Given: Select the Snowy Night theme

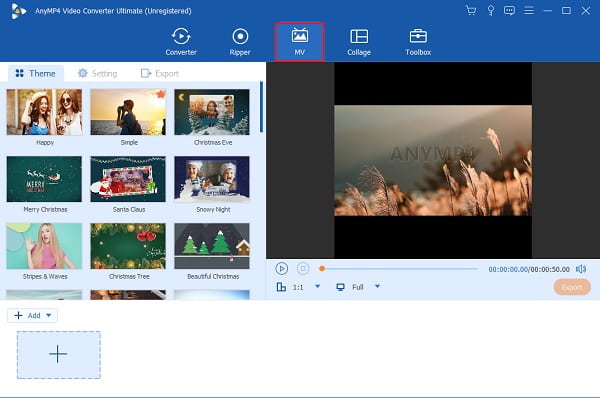Looking at the screenshot, I should [x=212, y=179].
